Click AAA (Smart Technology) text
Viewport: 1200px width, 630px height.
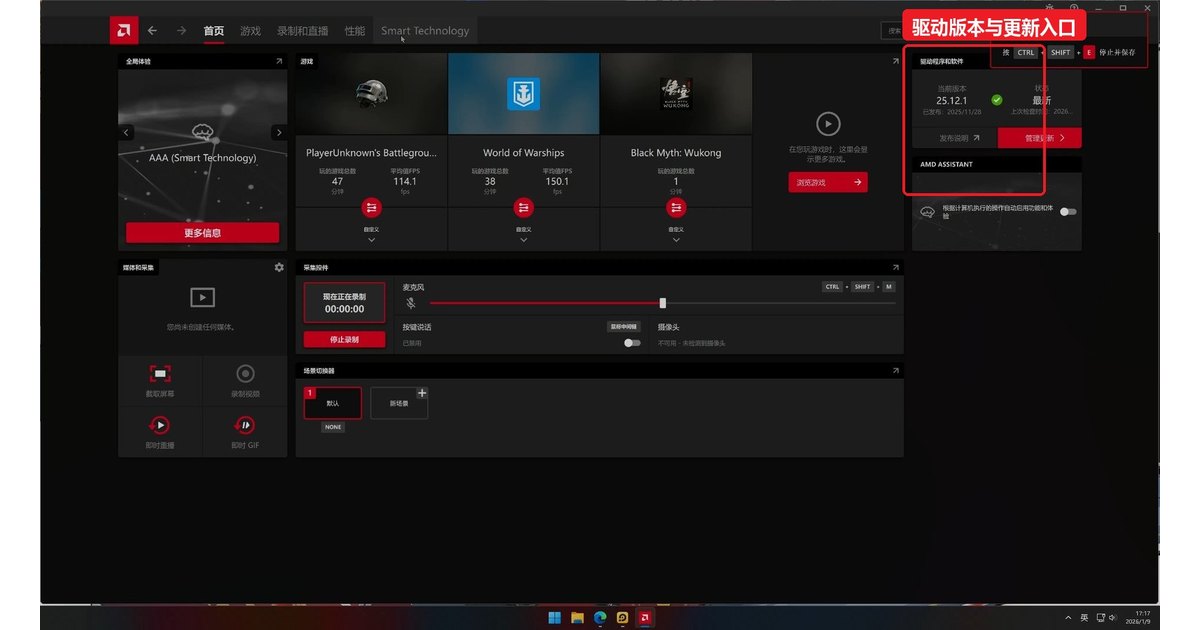click(202, 158)
